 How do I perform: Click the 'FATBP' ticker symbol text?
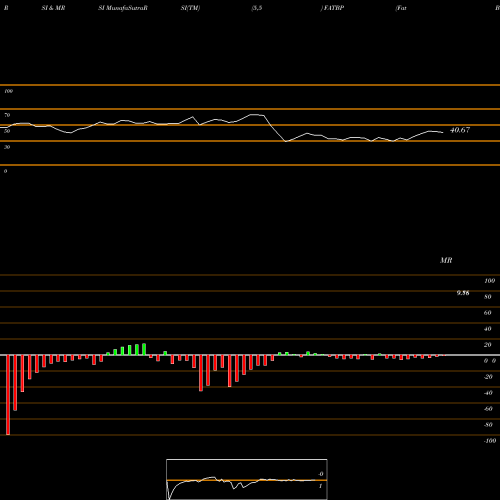[x=334, y=8]
